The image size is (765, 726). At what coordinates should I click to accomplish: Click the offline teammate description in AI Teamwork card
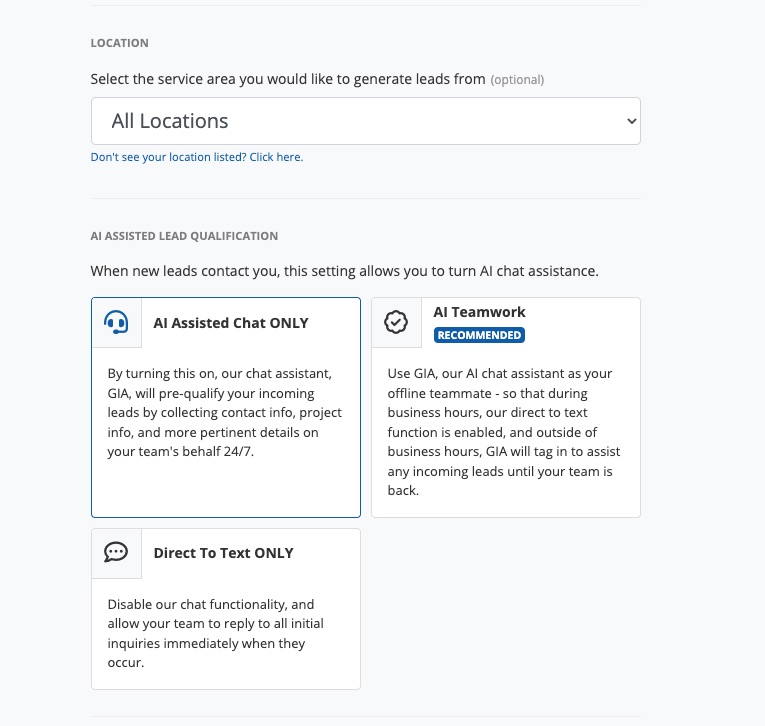(504, 431)
